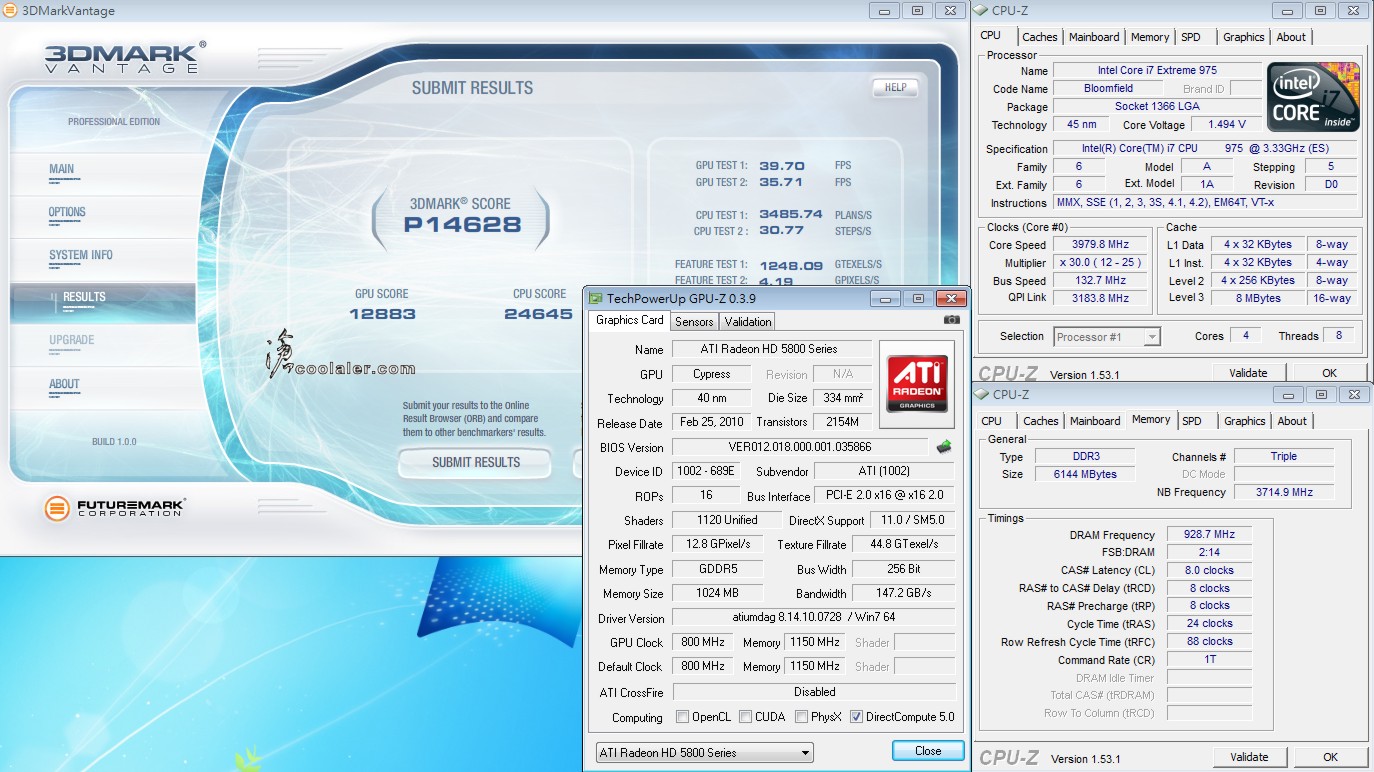Open Graphics tab in top CPU-Z window
1374x772 pixels.
coord(1244,37)
